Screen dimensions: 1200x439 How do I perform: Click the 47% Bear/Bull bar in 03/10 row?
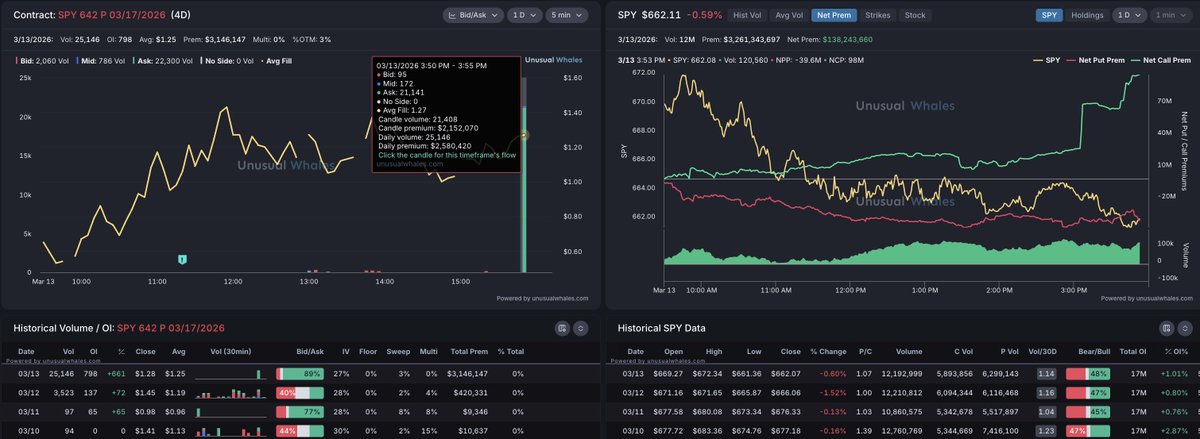pos(1087,431)
